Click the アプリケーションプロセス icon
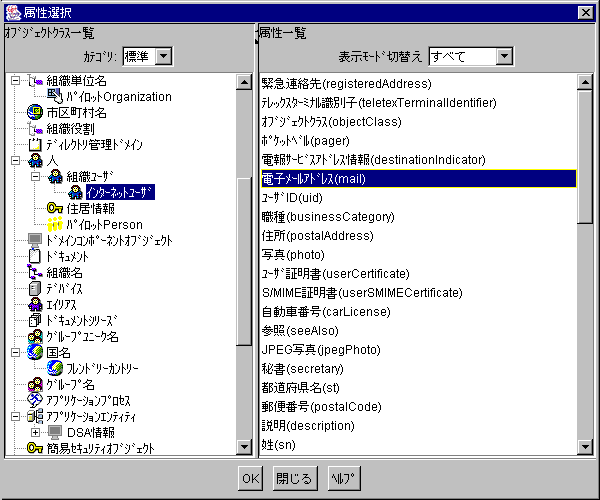The width and height of the screenshot is (600, 500). (x=35, y=401)
